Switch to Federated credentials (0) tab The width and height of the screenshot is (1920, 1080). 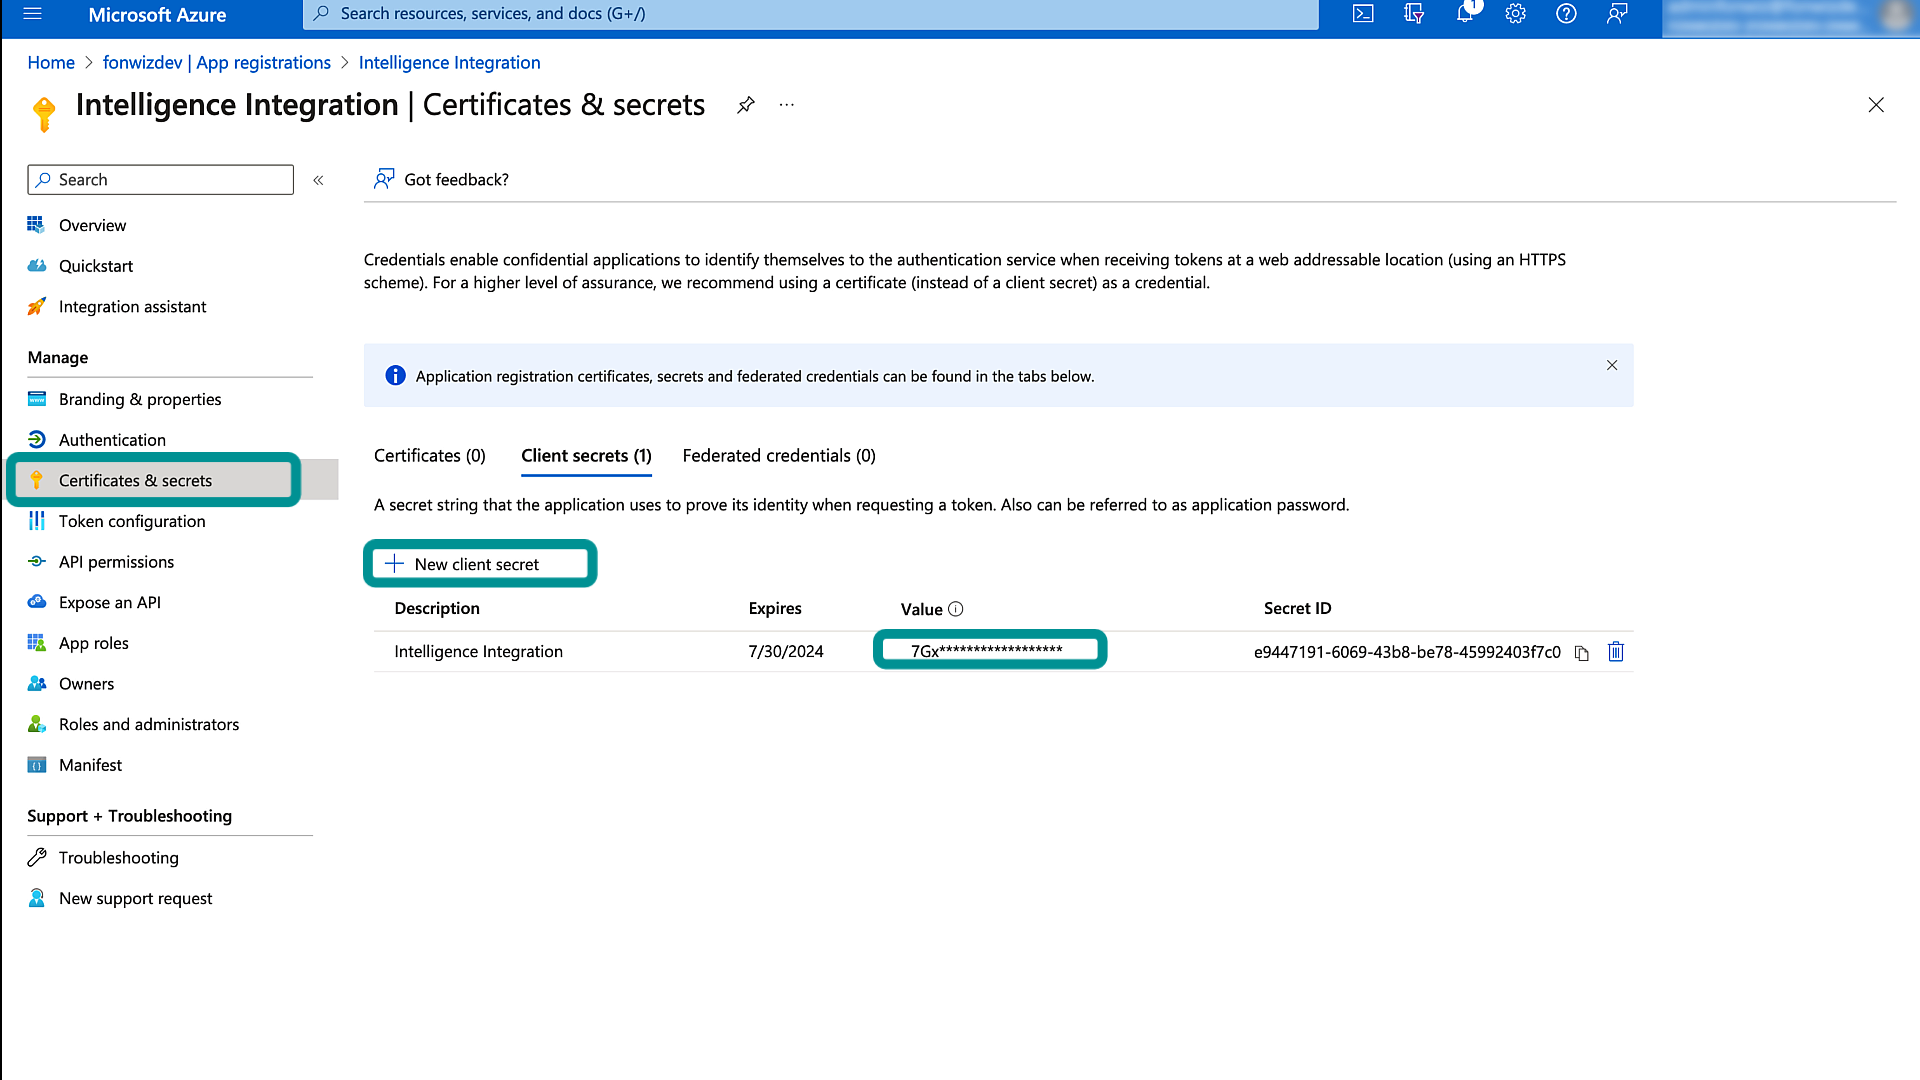[x=779, y=456]
